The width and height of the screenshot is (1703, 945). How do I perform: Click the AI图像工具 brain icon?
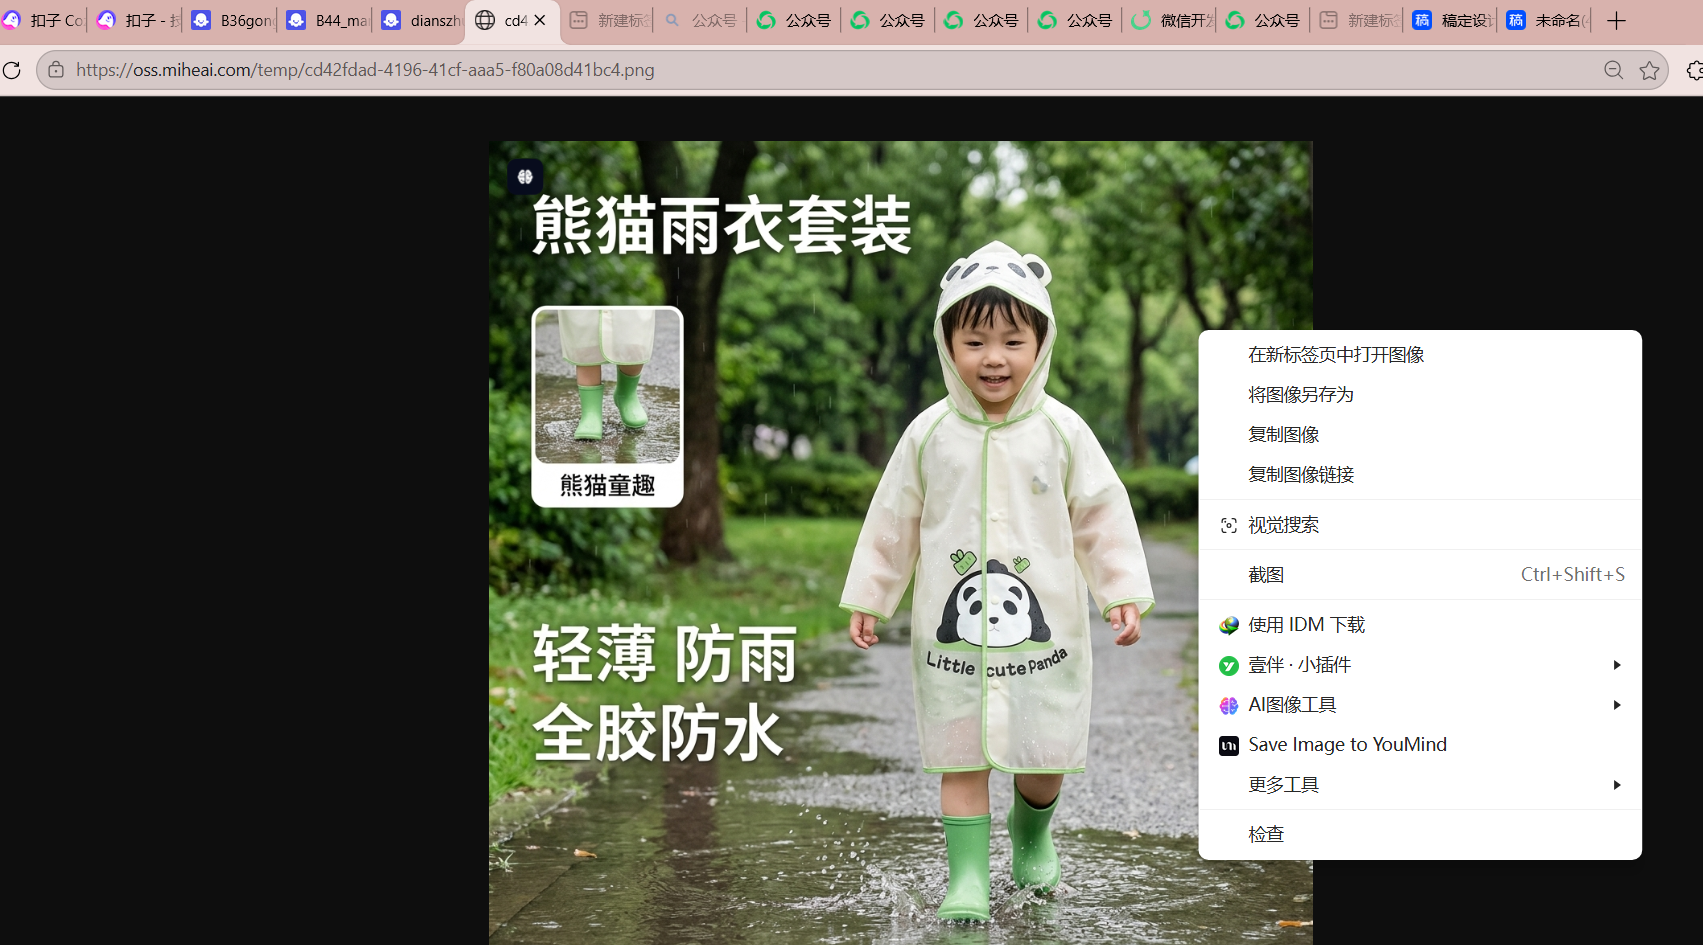1227,704
